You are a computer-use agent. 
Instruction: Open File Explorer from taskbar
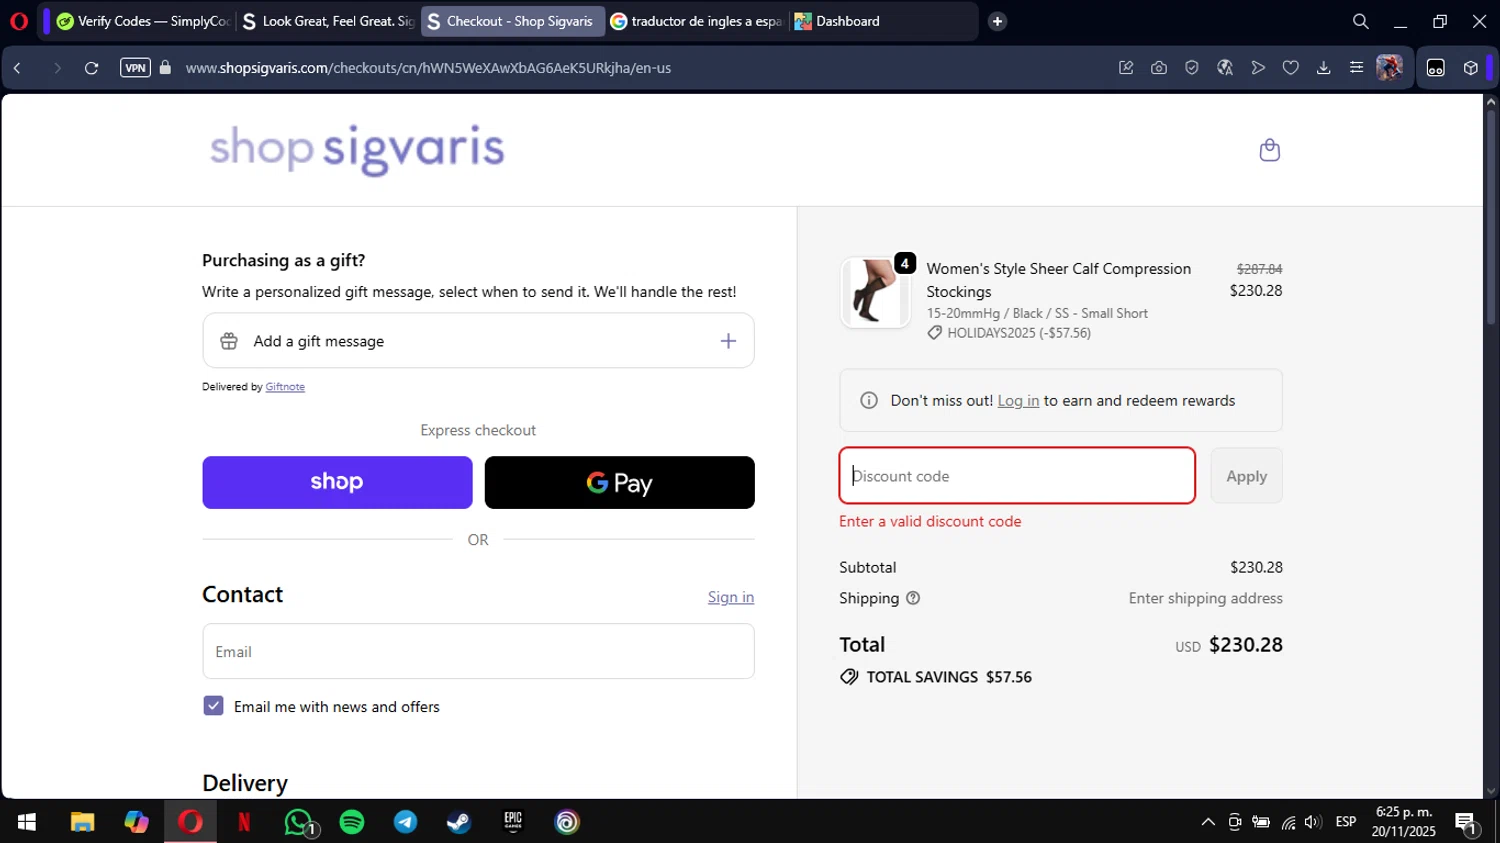82,822
